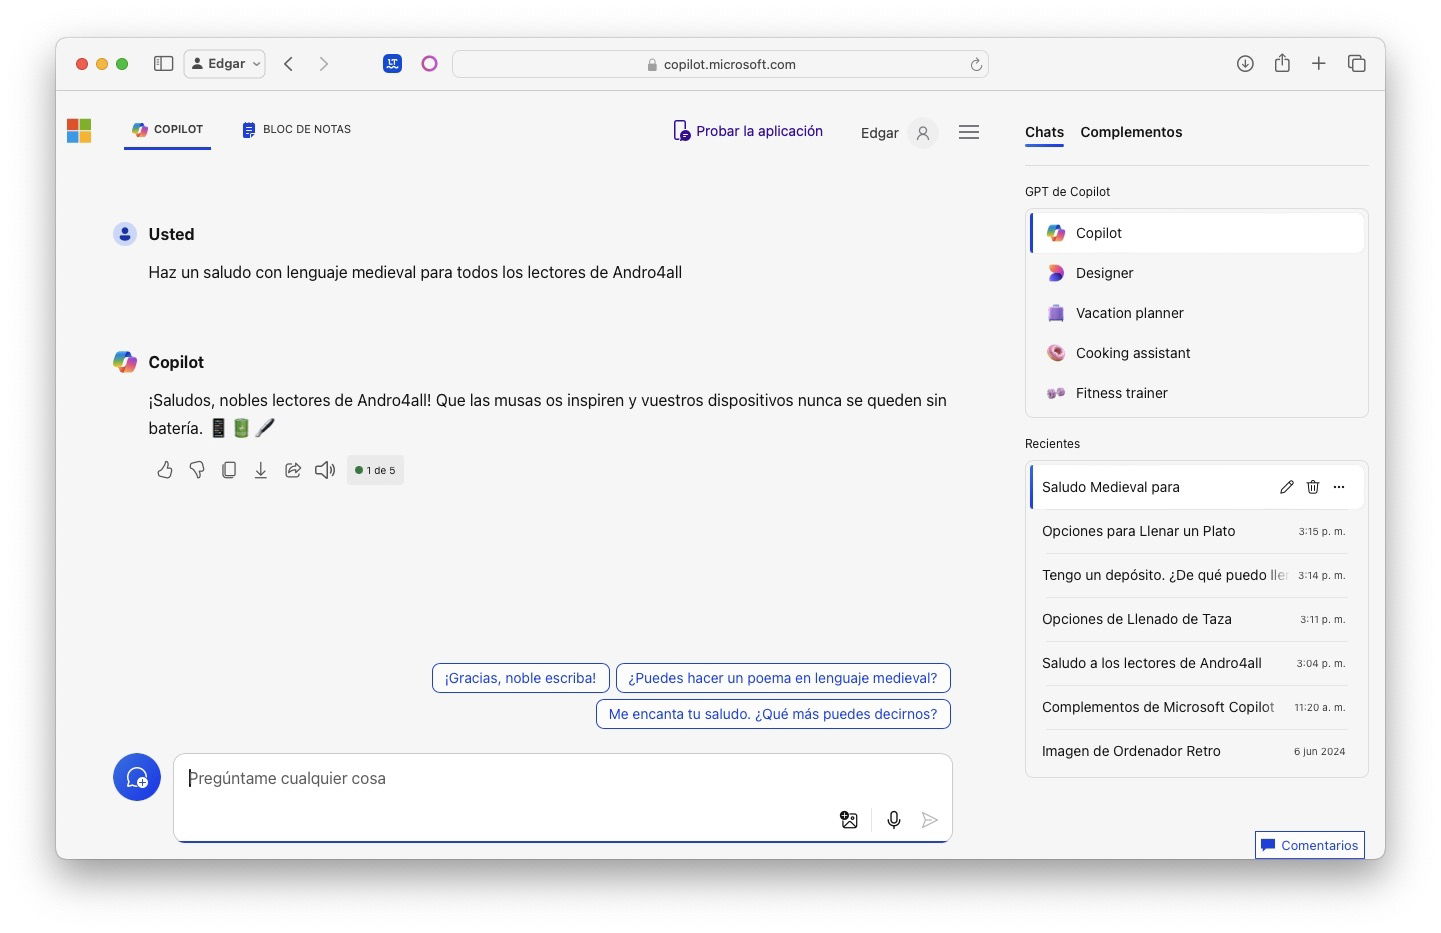
Task: Select the Designer GPT
Action: click(x=1197, y=273)
